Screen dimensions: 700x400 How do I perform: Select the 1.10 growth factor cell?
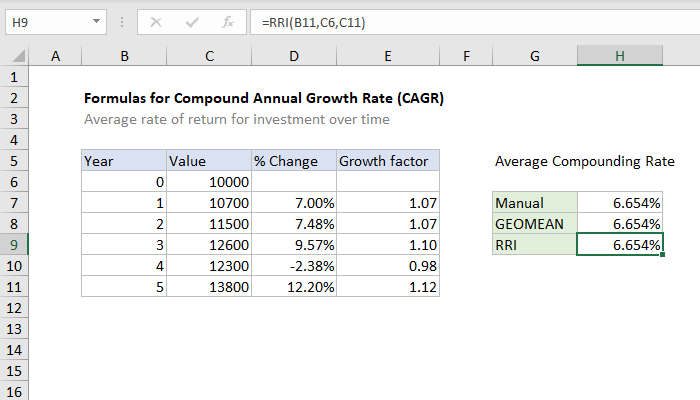coord(388,245)
